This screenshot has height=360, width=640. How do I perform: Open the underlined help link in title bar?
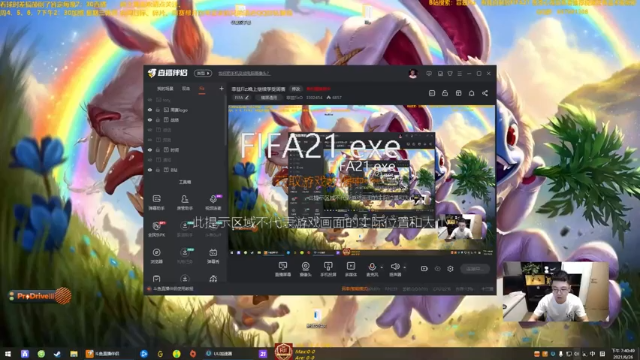point(244,73)
